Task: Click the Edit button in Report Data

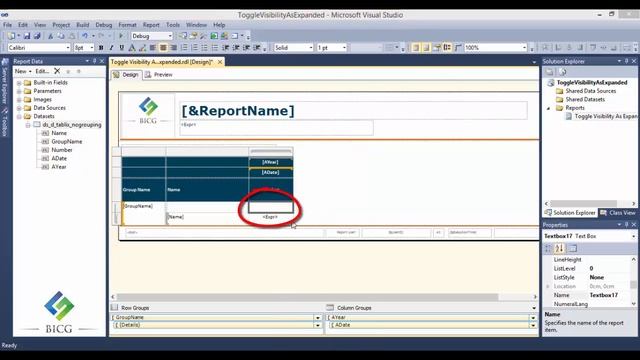Action: click(x=42, y=71)
